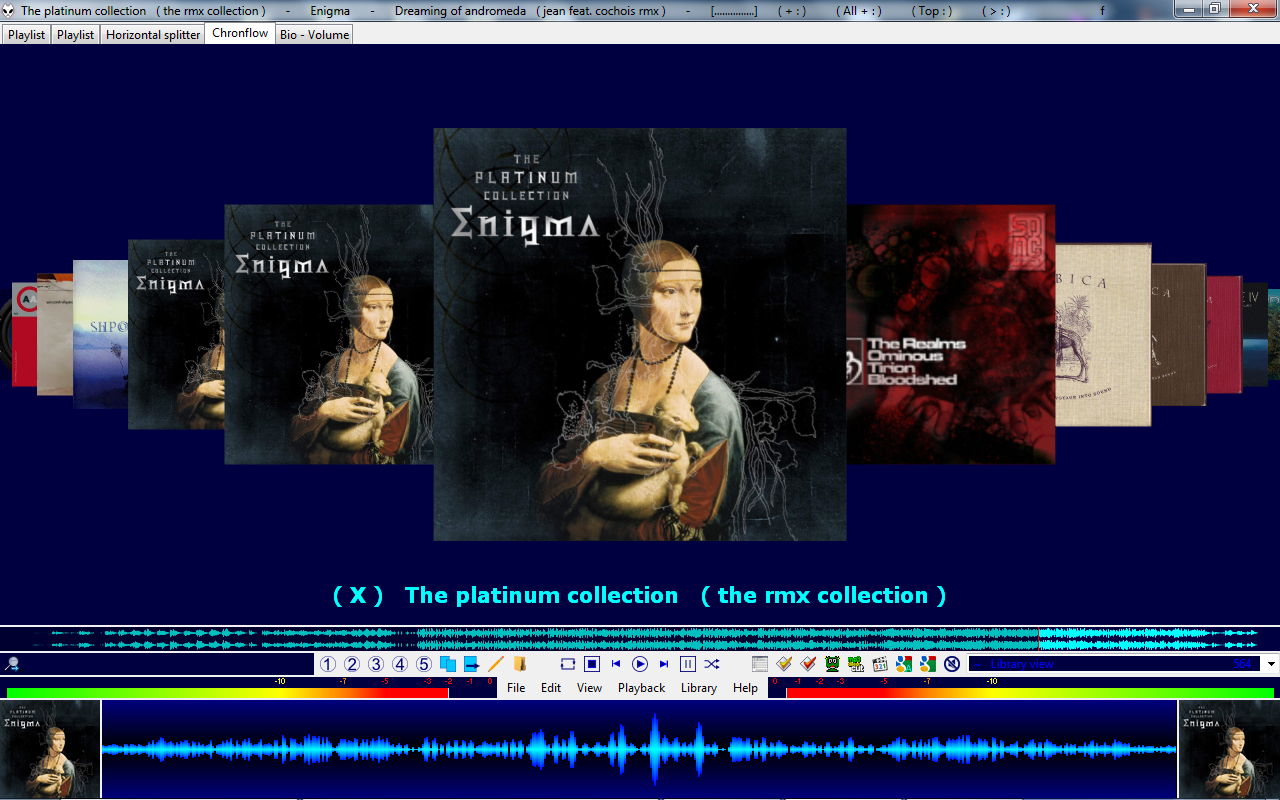Open the Bio - Volume tab
The image size is (1280, 800).
click(x=314, y=34)
